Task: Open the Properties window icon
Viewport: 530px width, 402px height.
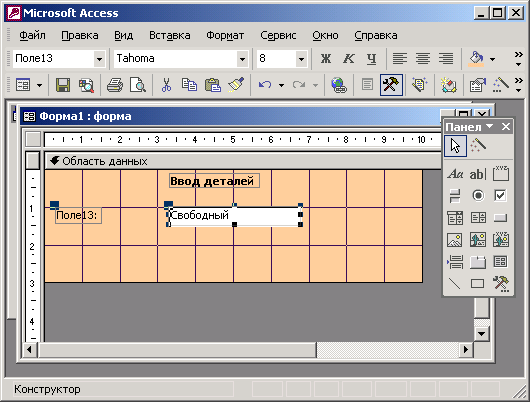Action: [x=477, y=85]
